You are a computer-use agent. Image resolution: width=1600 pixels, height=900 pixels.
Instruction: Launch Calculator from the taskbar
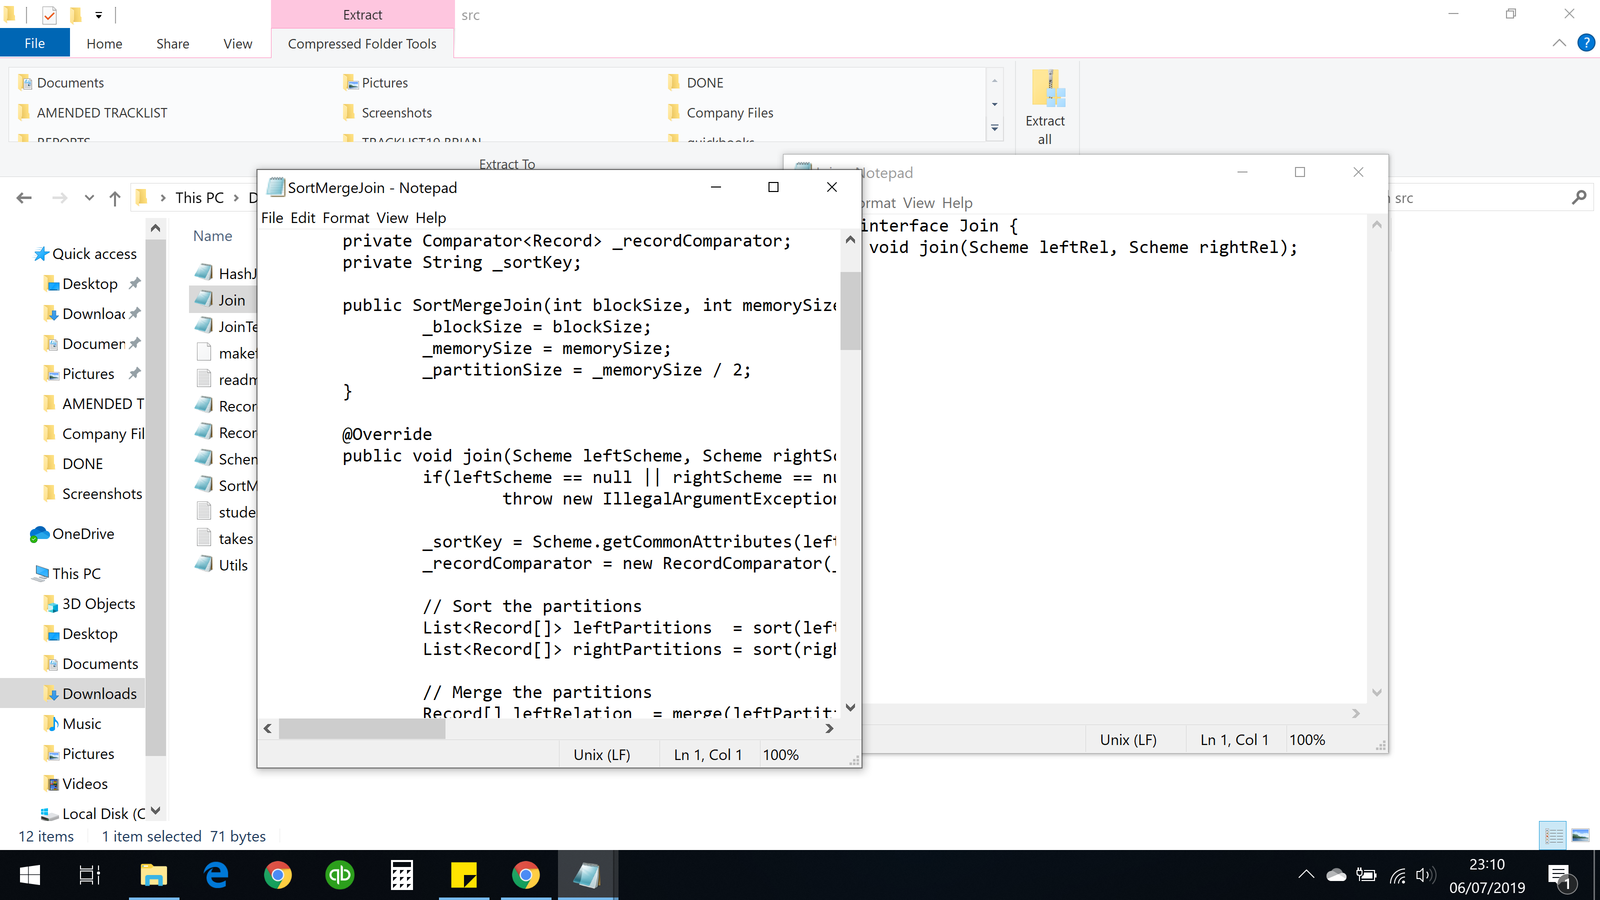click(402, 876)
